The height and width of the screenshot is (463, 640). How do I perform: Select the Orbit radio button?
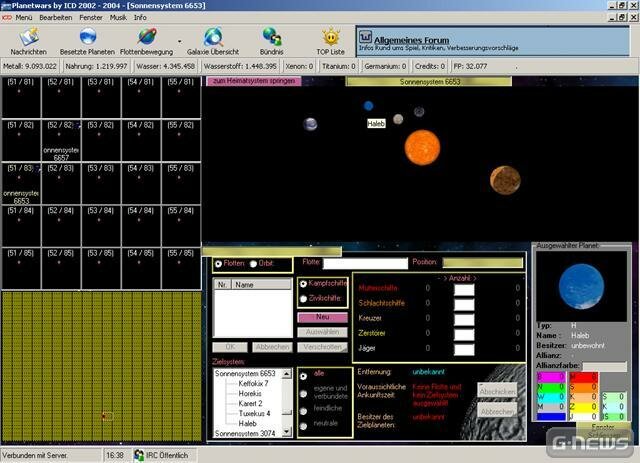click(x=253, y=264)
